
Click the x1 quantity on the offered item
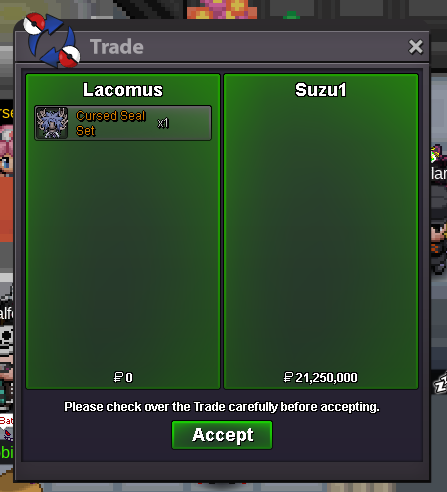(163, 123)
